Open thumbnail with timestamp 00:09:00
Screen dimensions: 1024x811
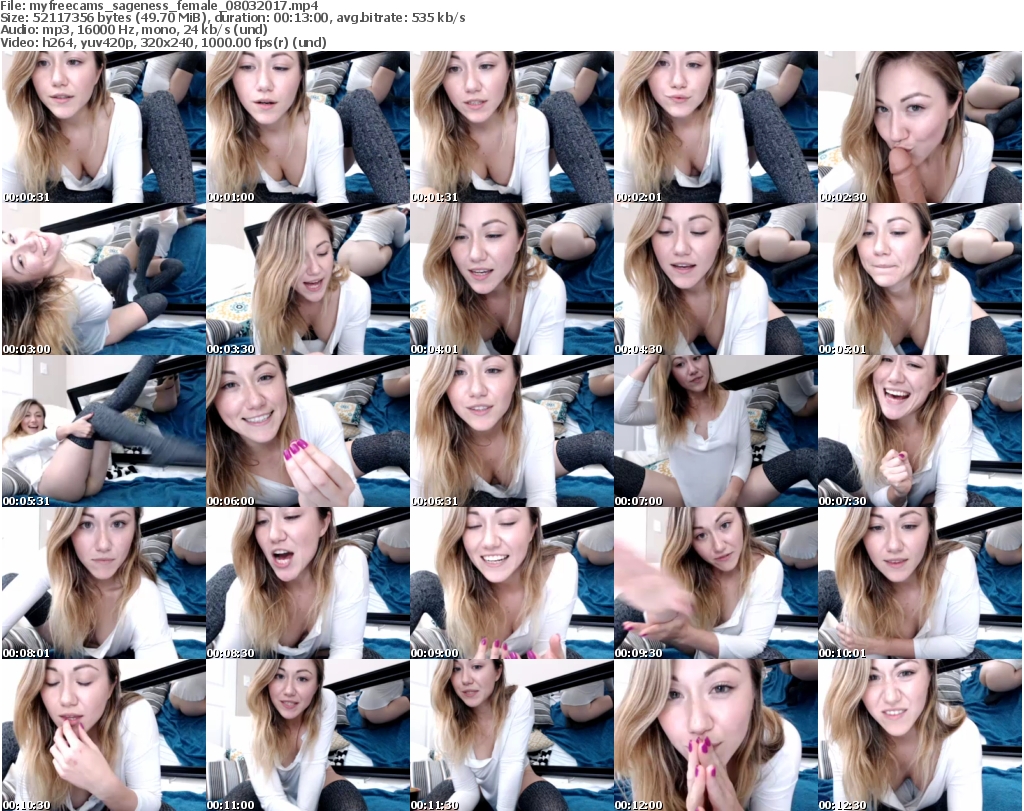[x=511, y=584]
